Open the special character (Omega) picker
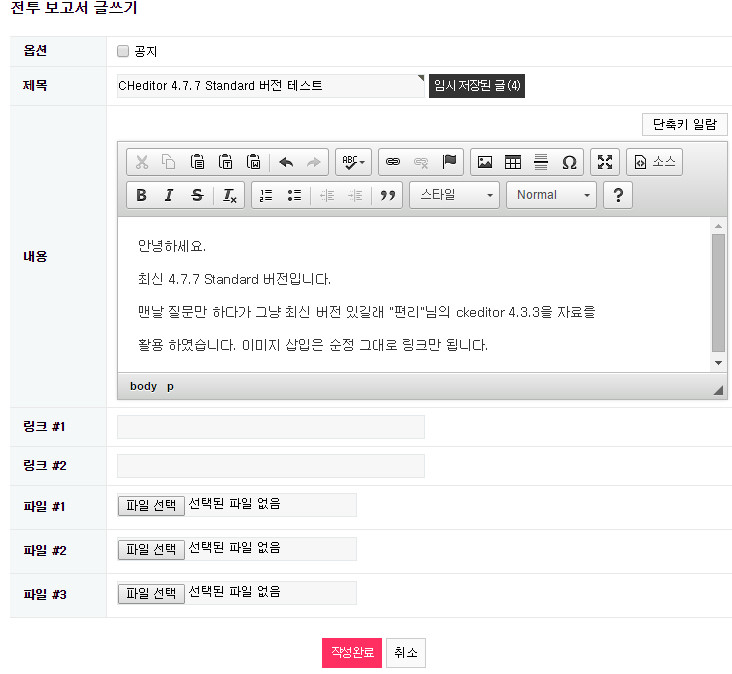 coord(569,162)
